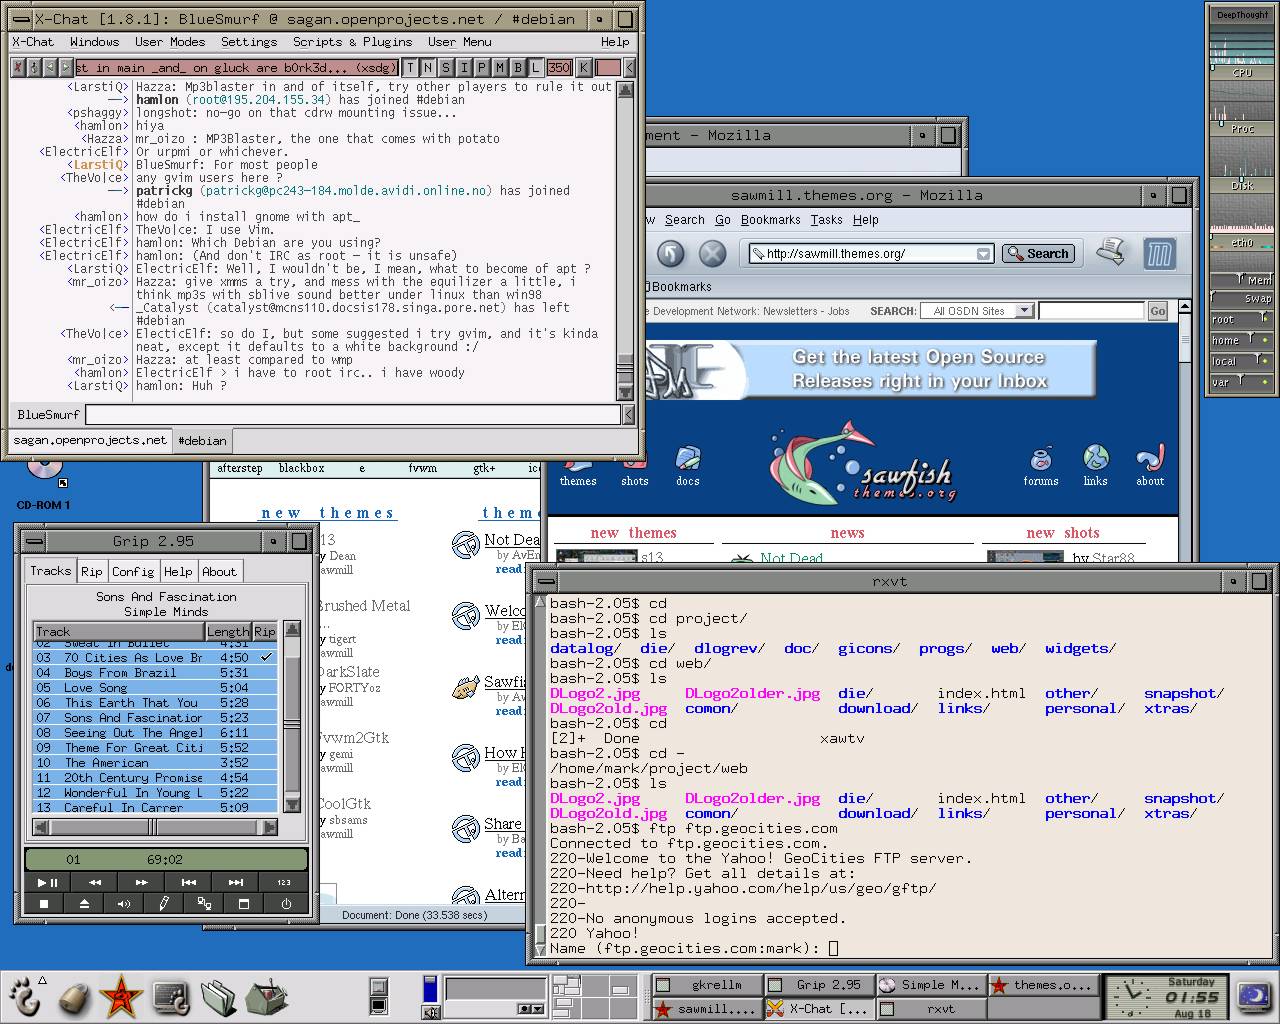
Task: Click the pencil disc editor icon in Grip
Action: [165, 903]
